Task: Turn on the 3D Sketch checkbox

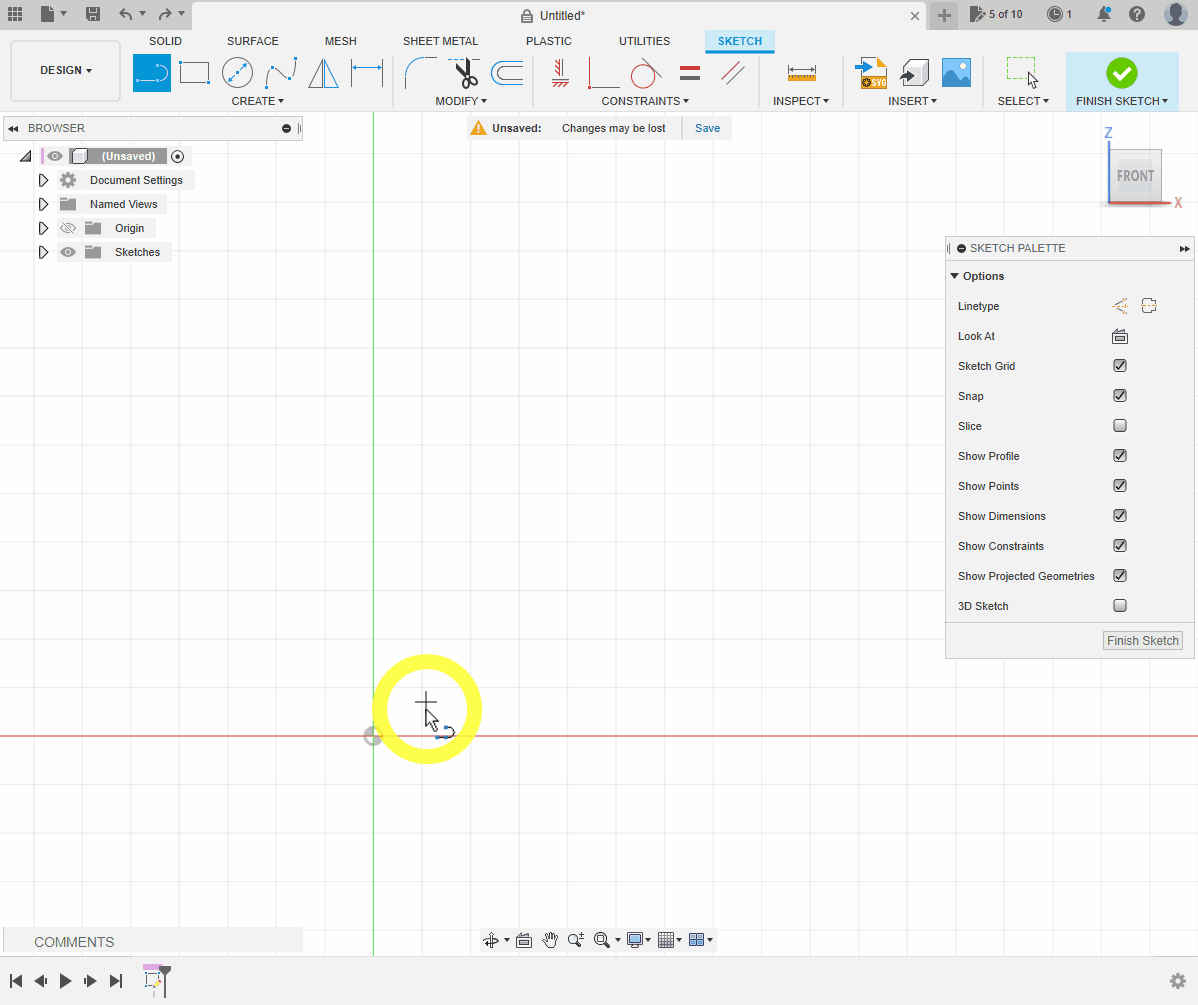Action: (x=1120, y=606)
